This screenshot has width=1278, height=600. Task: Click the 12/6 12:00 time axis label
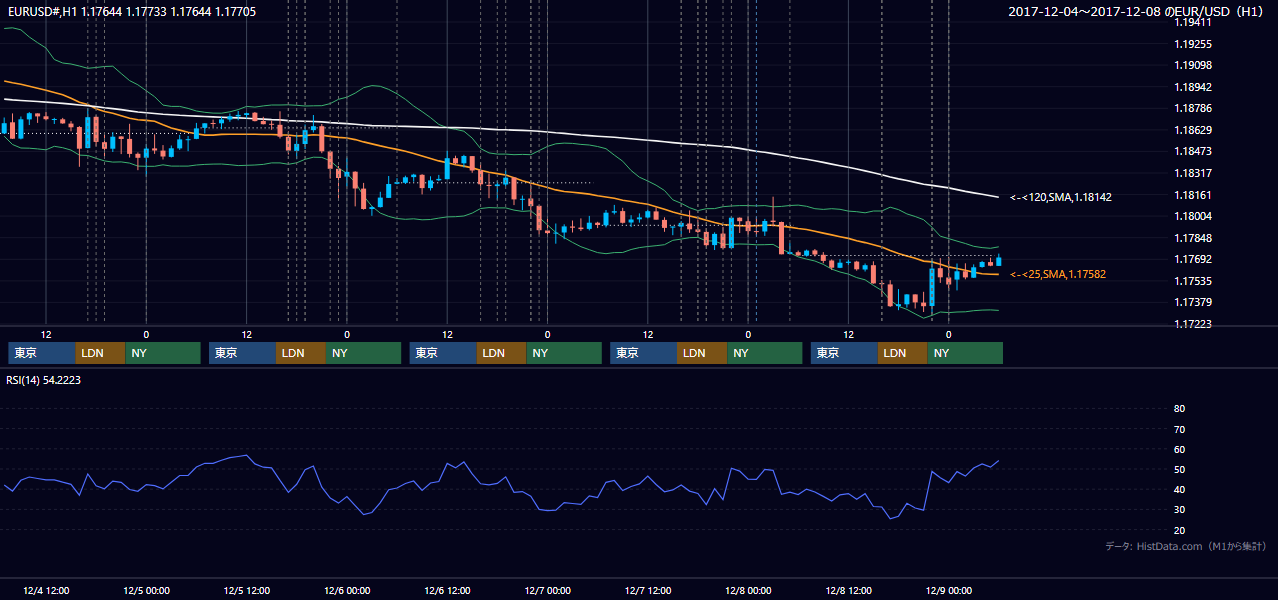(447, 591)
